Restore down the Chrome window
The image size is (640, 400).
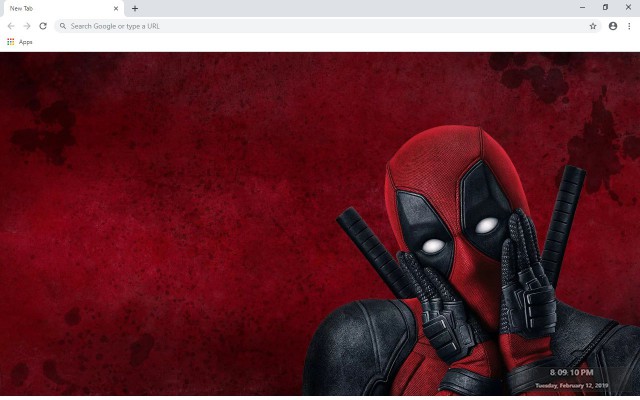(605, 7)
